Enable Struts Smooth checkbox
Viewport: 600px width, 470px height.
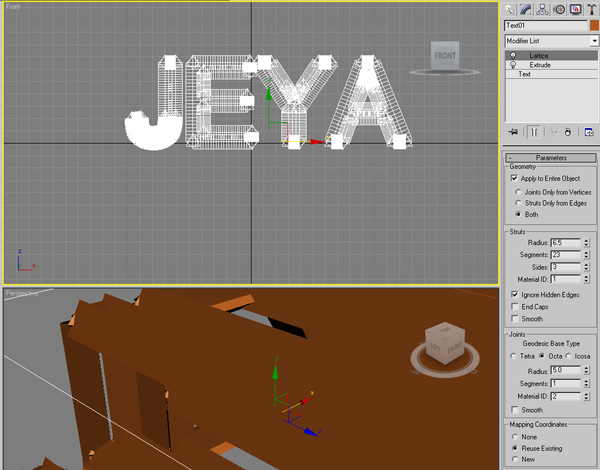coord(515,318)
